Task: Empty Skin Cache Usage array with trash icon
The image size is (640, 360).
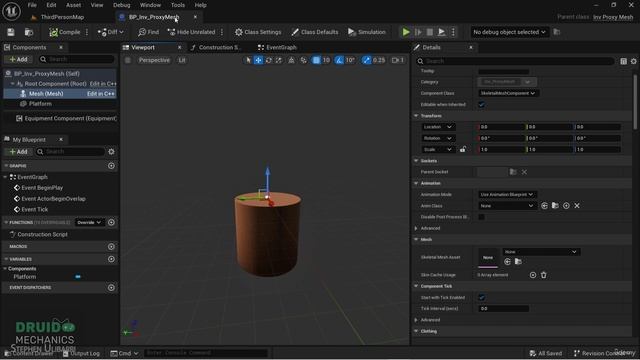Action: pos(544,275)
